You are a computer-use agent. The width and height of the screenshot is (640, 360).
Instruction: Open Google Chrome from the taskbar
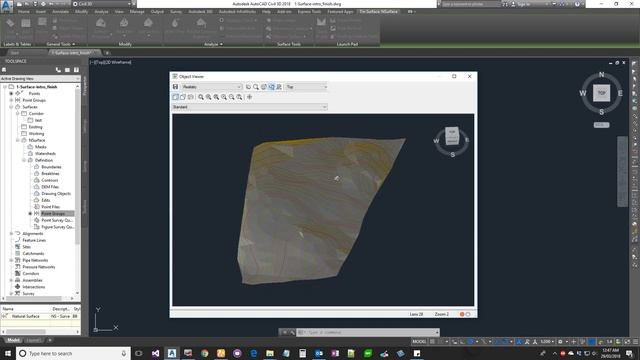coord(204,353)
